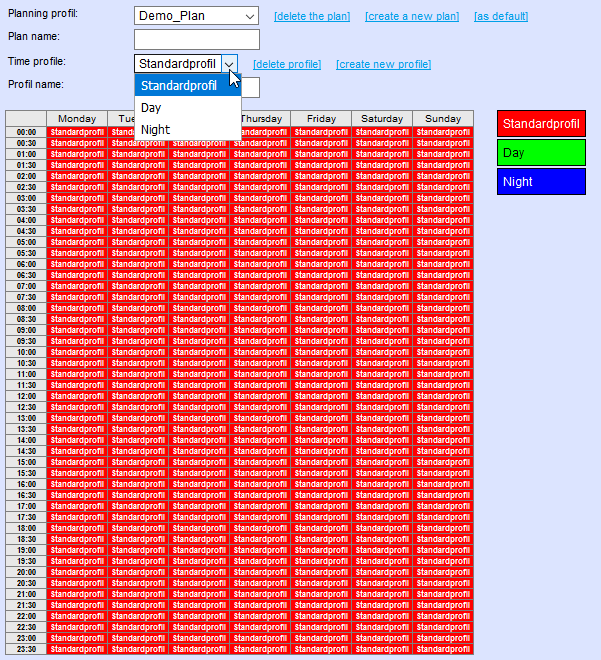This screenshot has height=660, width=601.
Task: Click the create new profile link
Action: tap(383, 64)
